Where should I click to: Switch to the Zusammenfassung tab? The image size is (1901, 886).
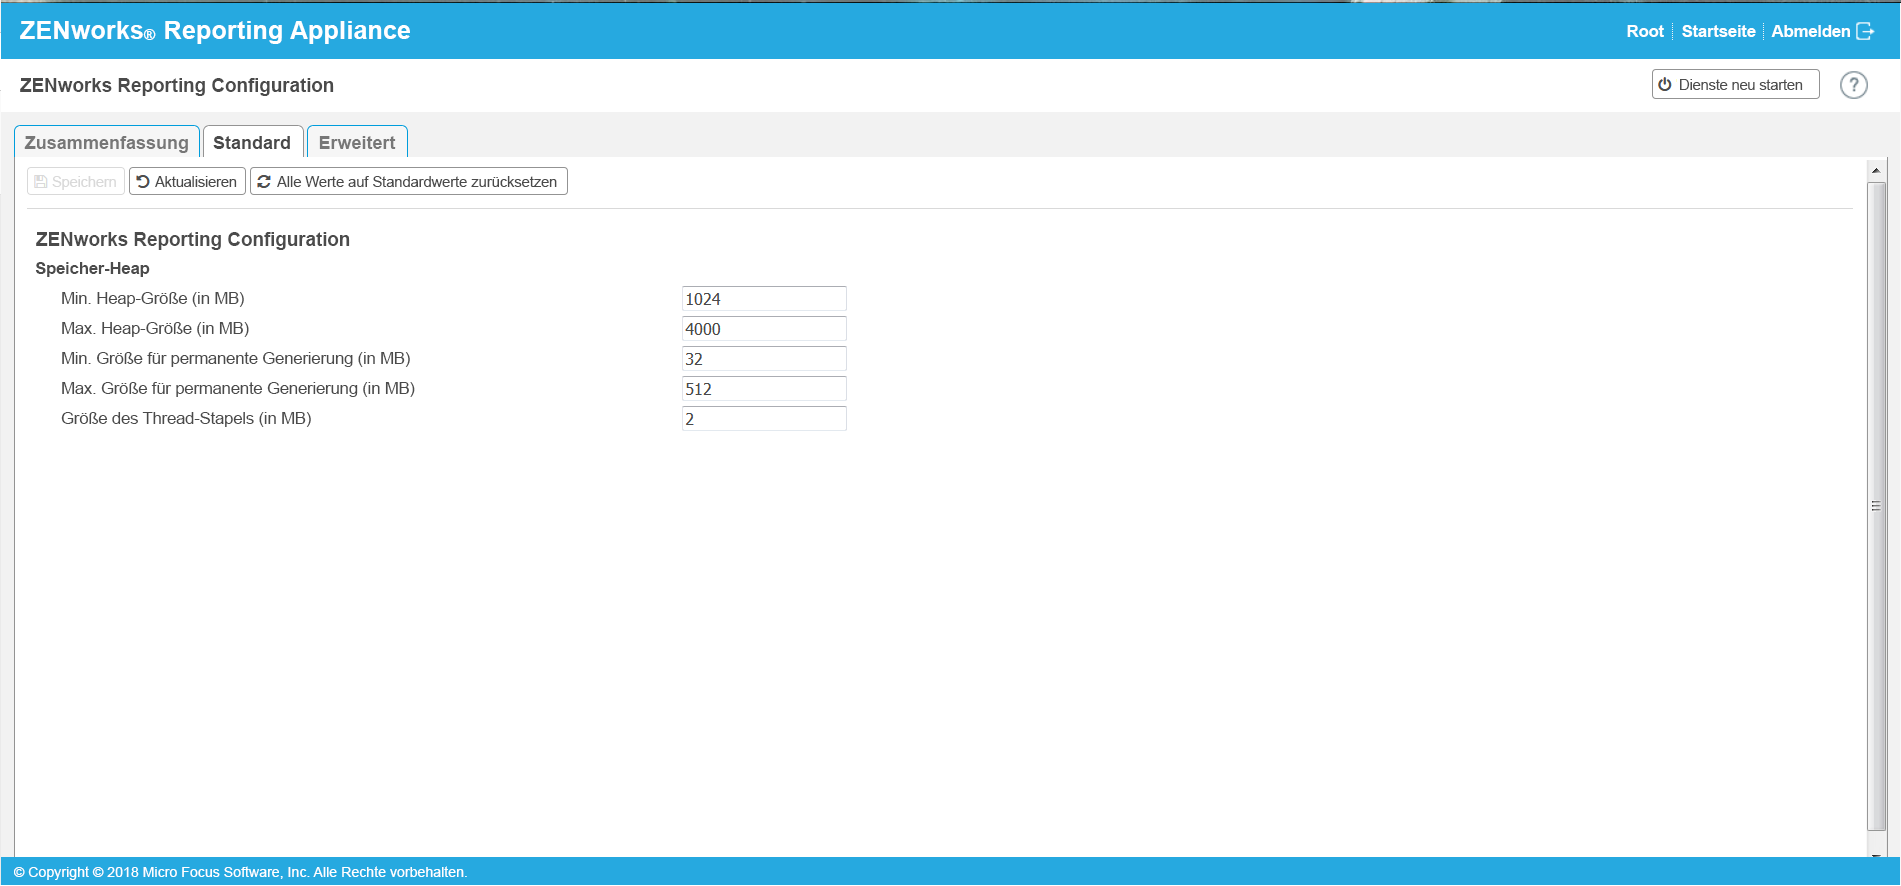107,142
